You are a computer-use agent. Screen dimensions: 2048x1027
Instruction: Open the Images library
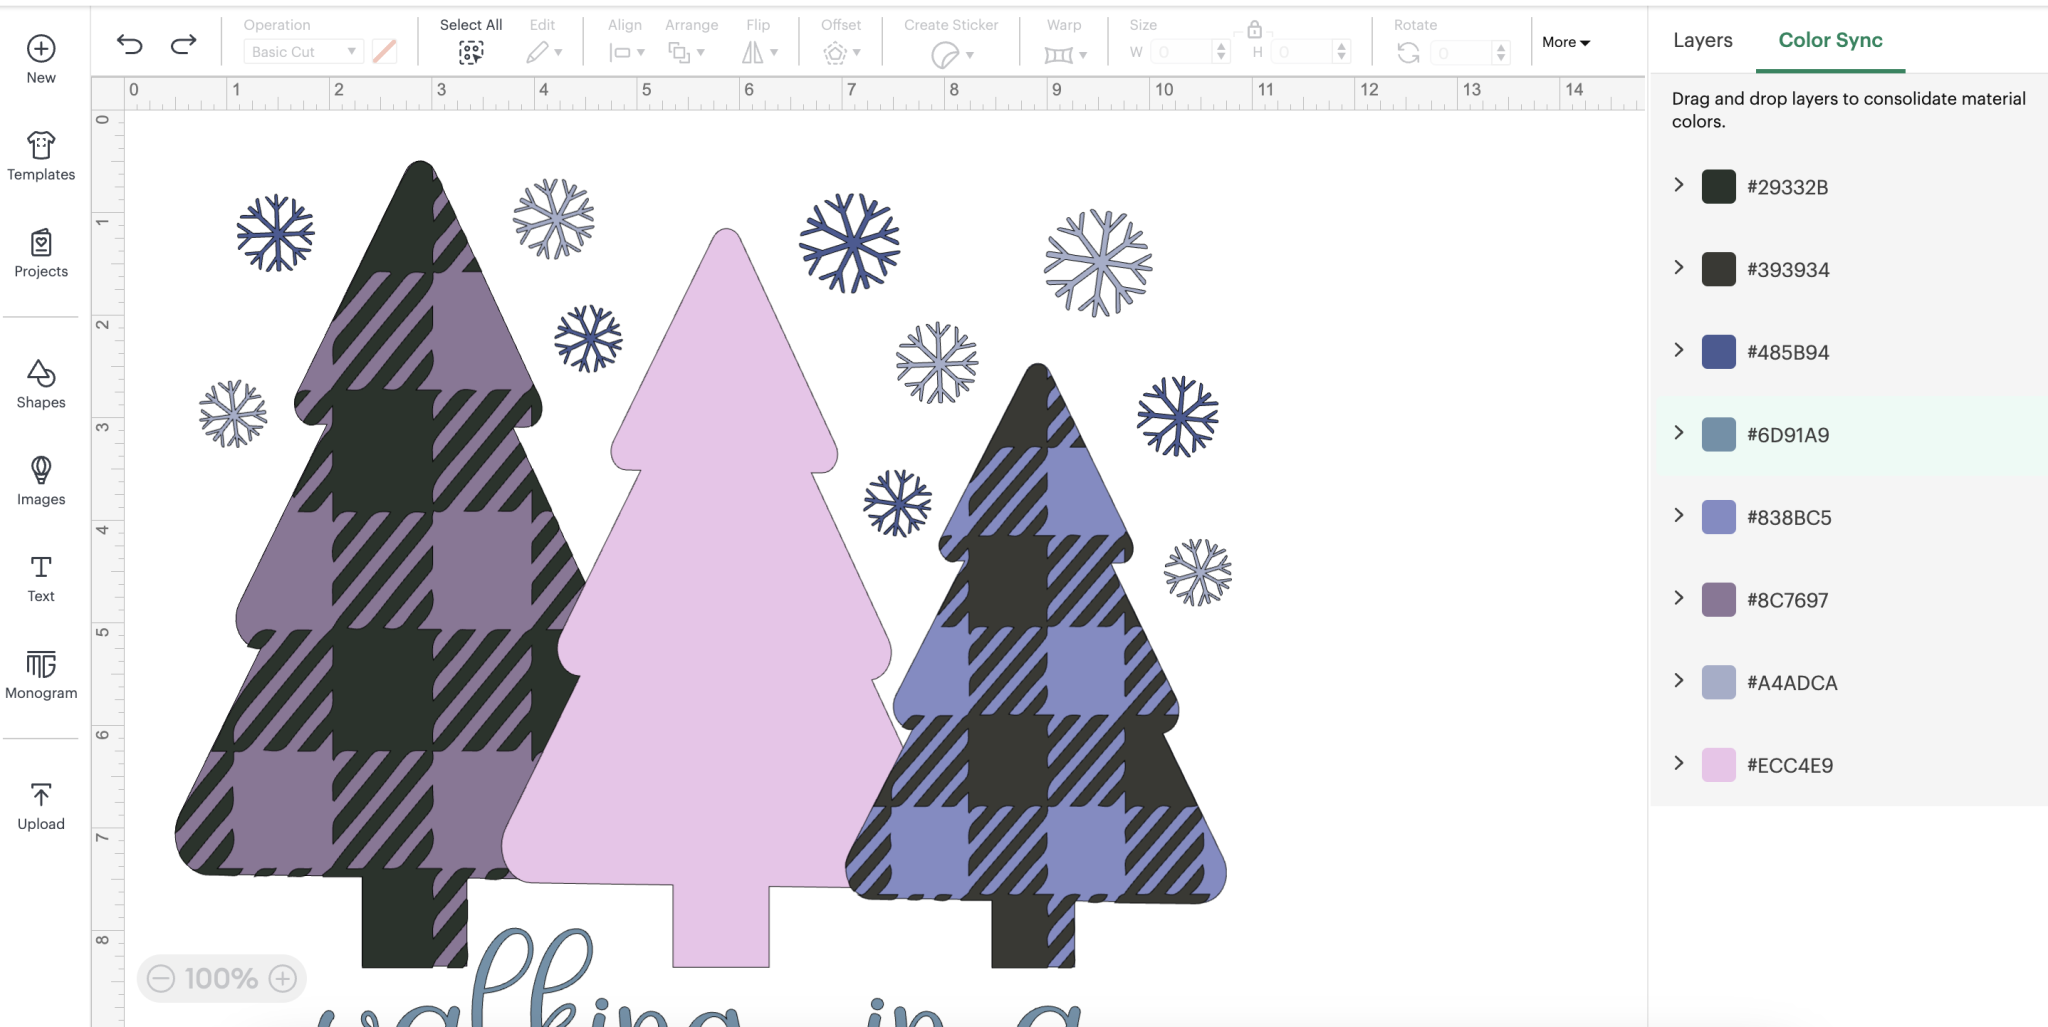tap(40, 472)
